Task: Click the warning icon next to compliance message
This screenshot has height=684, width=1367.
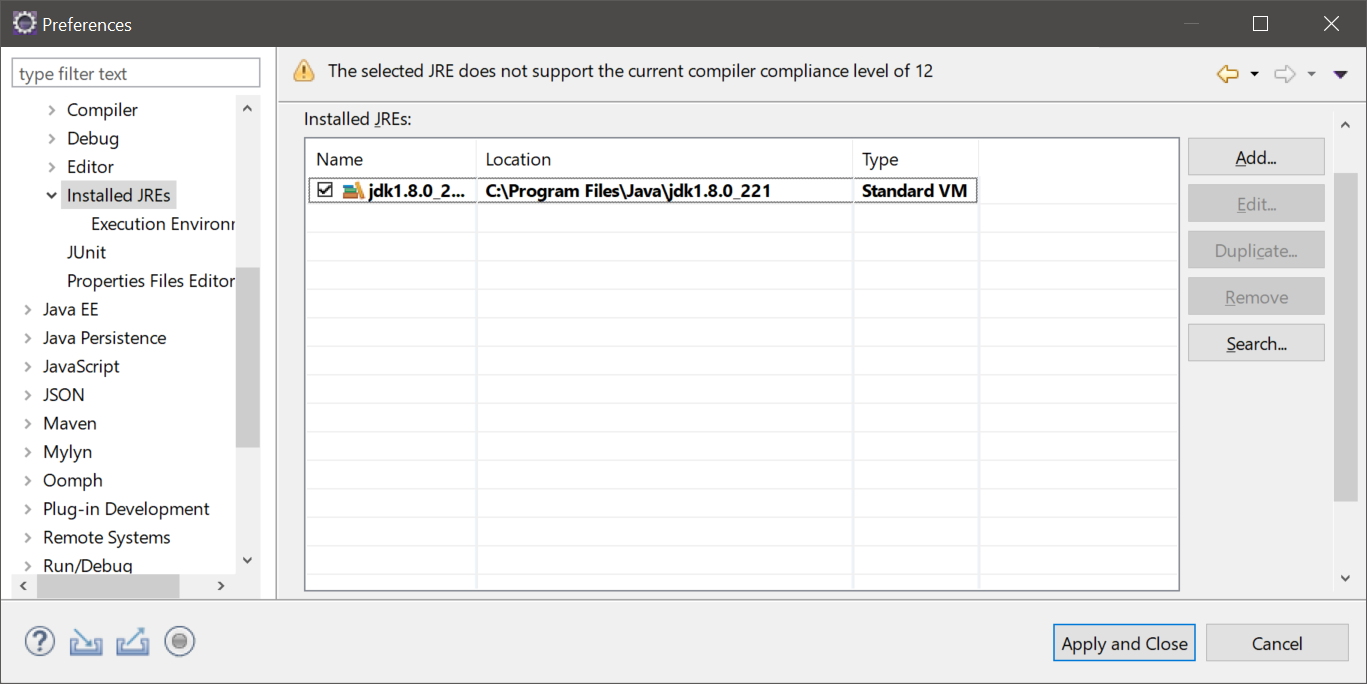Action: 303,71
